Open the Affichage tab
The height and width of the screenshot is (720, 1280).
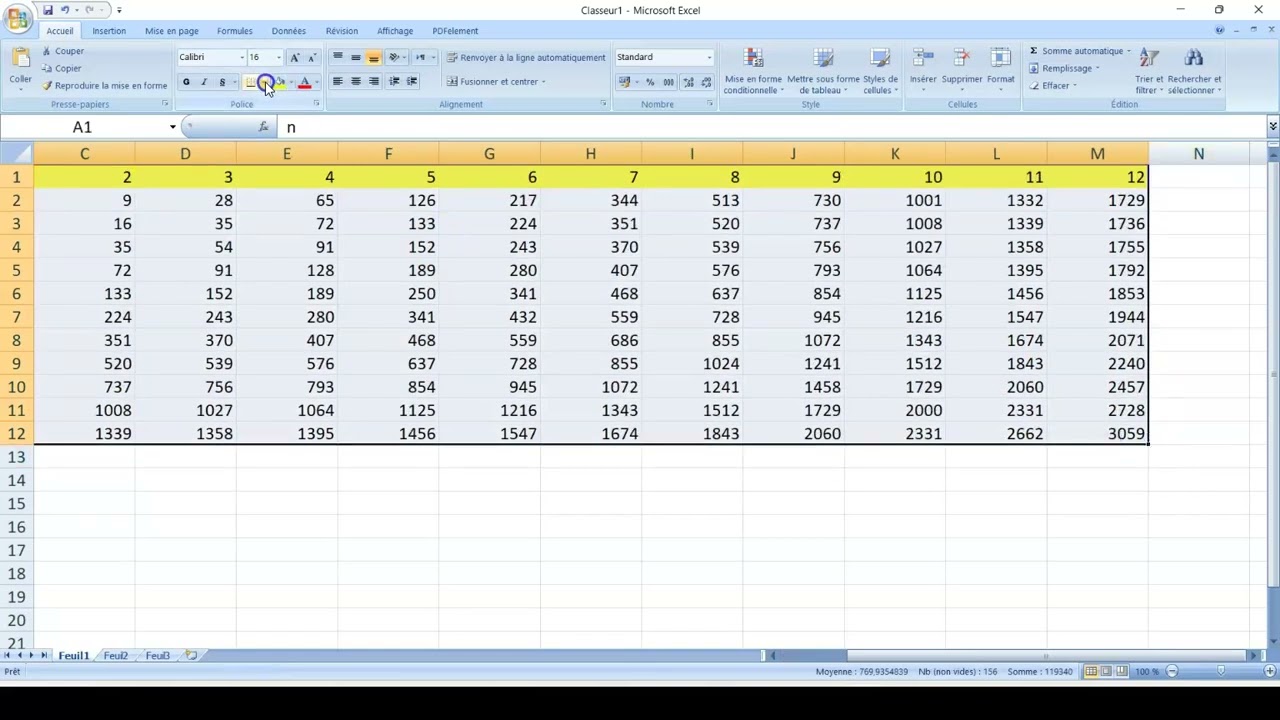pos(395,31)
